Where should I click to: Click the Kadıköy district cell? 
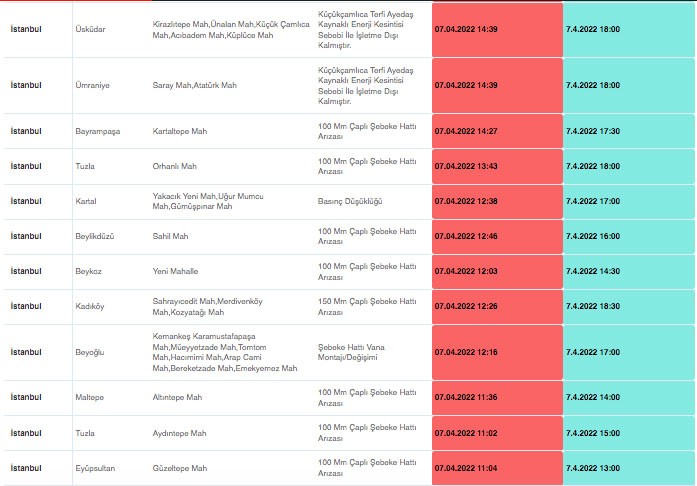[91, 306]
